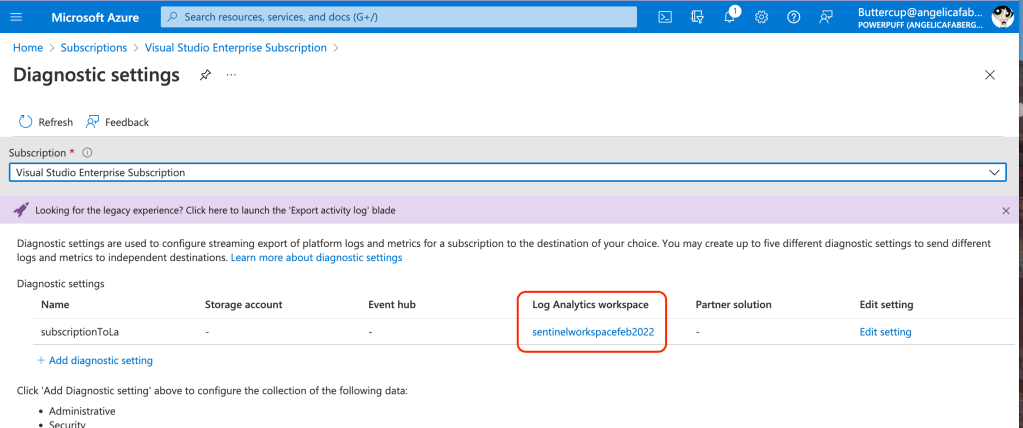Click the top bar feedback icon
This screenshot has width=1023, height=428.
click(x=825, y=17)
